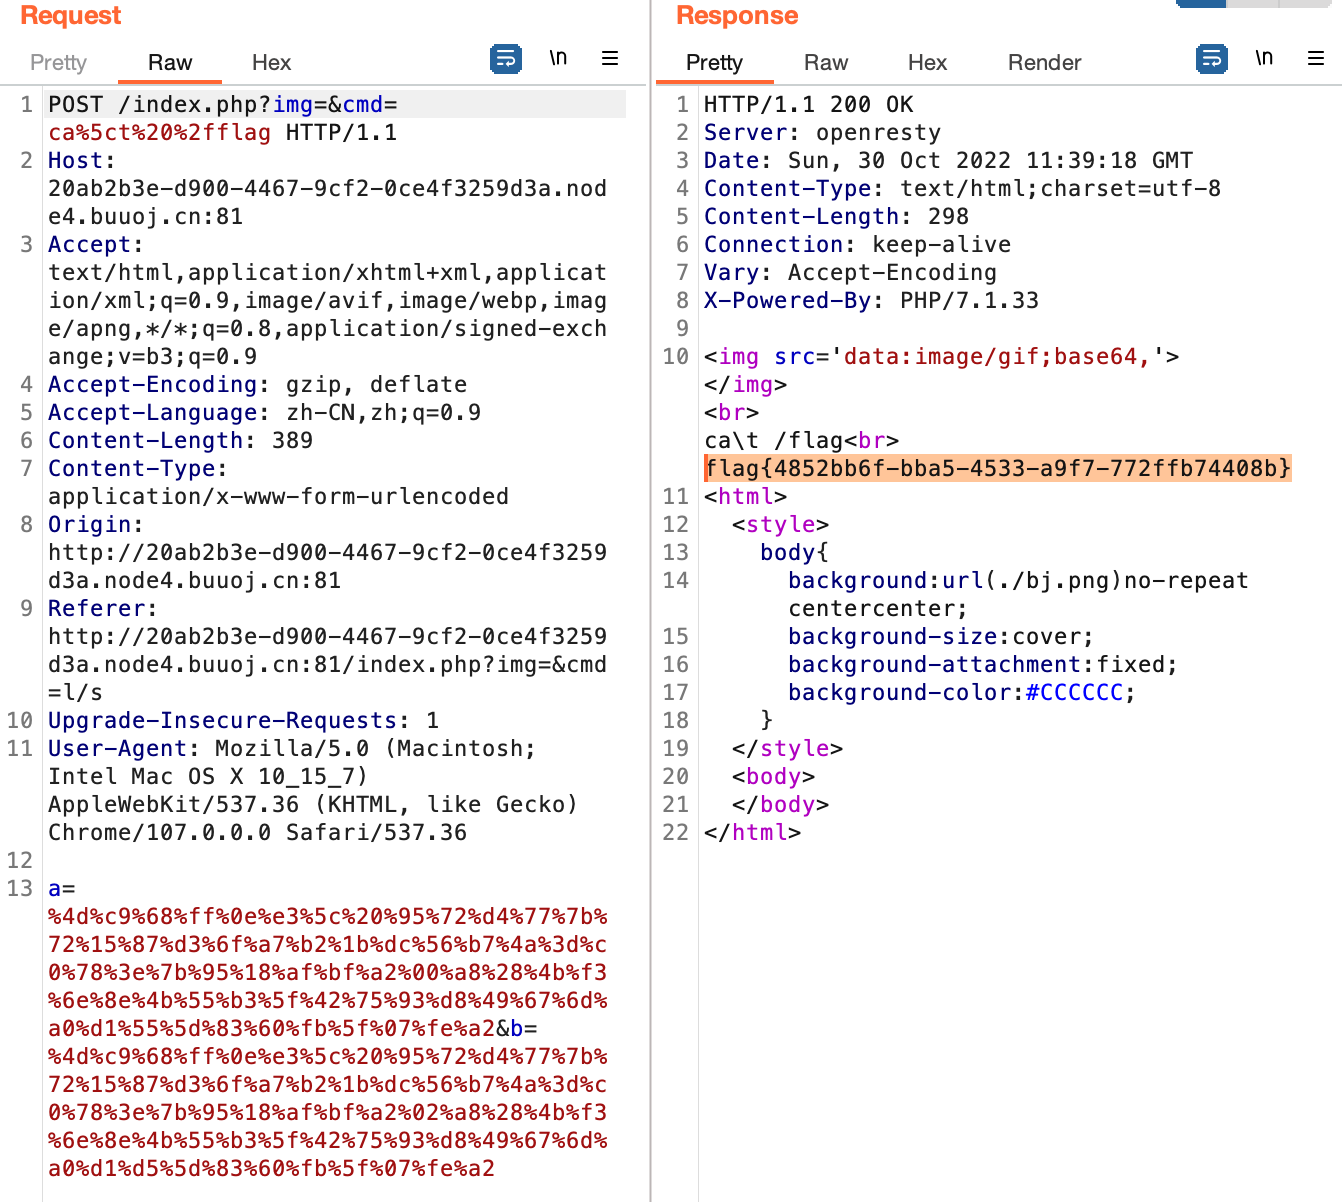Viewport: 1342px width, 1202px height.
Task: Toggle word wrap icon in Response panel
Action: click(x=1212, y=59)
